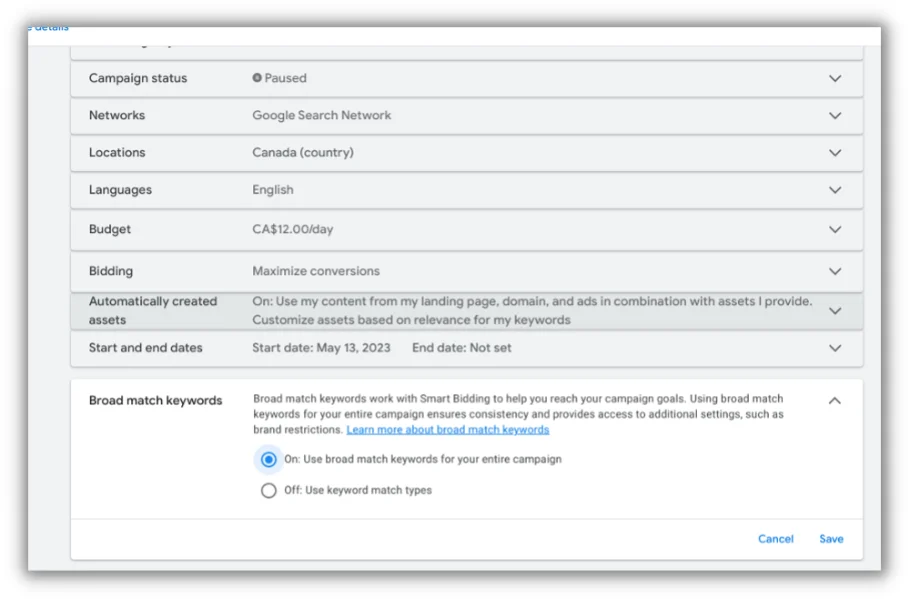
Task: Click the Paused status indicator icon
Action: [257, 78]
